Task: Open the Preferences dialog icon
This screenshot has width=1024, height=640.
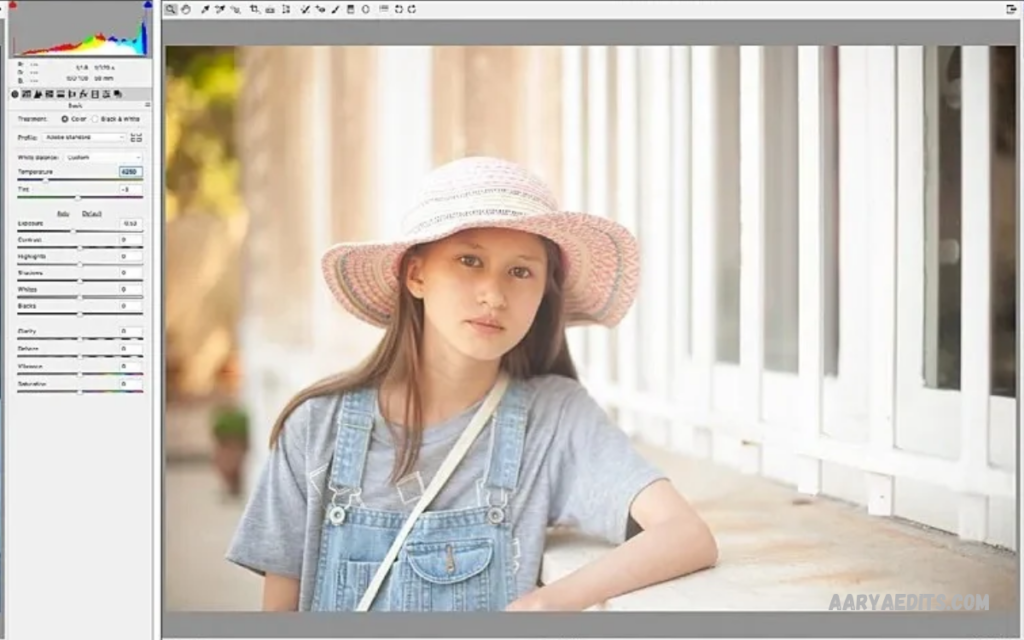Action: [384, 8]
